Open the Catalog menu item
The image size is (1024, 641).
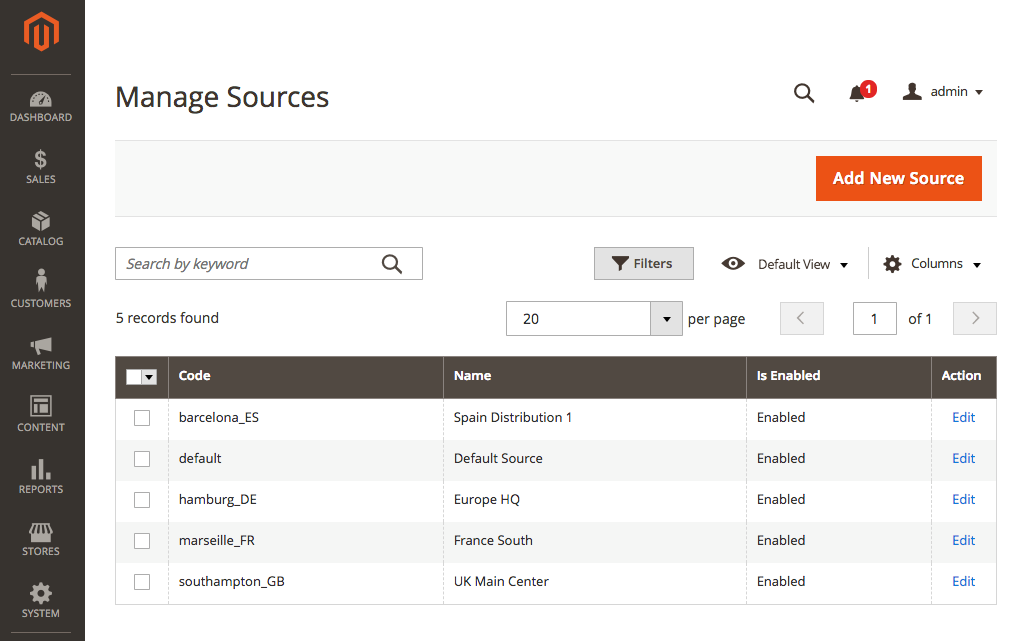41,222
